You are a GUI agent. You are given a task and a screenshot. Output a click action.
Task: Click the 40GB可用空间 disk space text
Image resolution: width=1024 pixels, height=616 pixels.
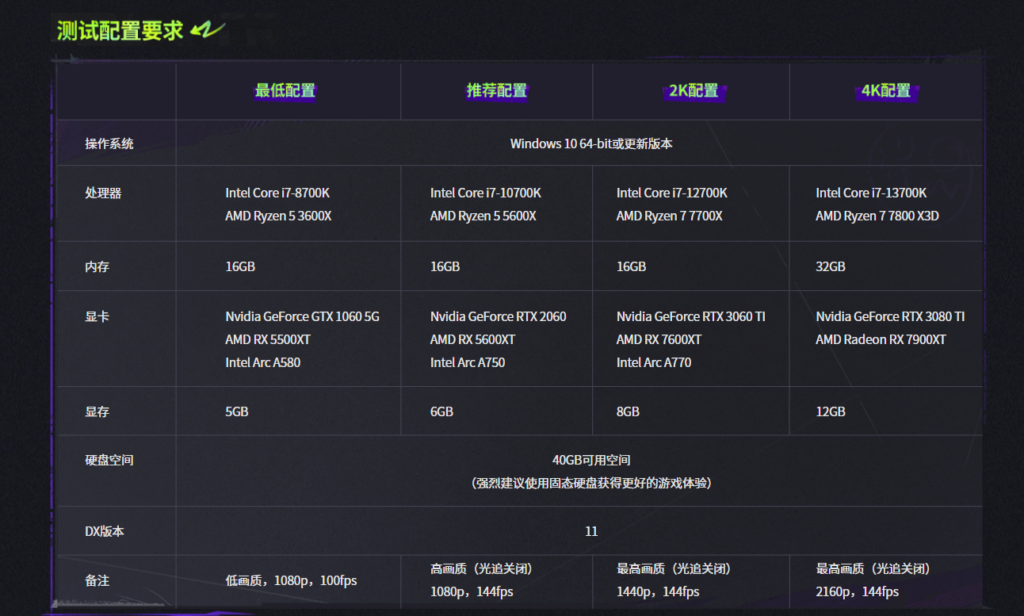591,461
